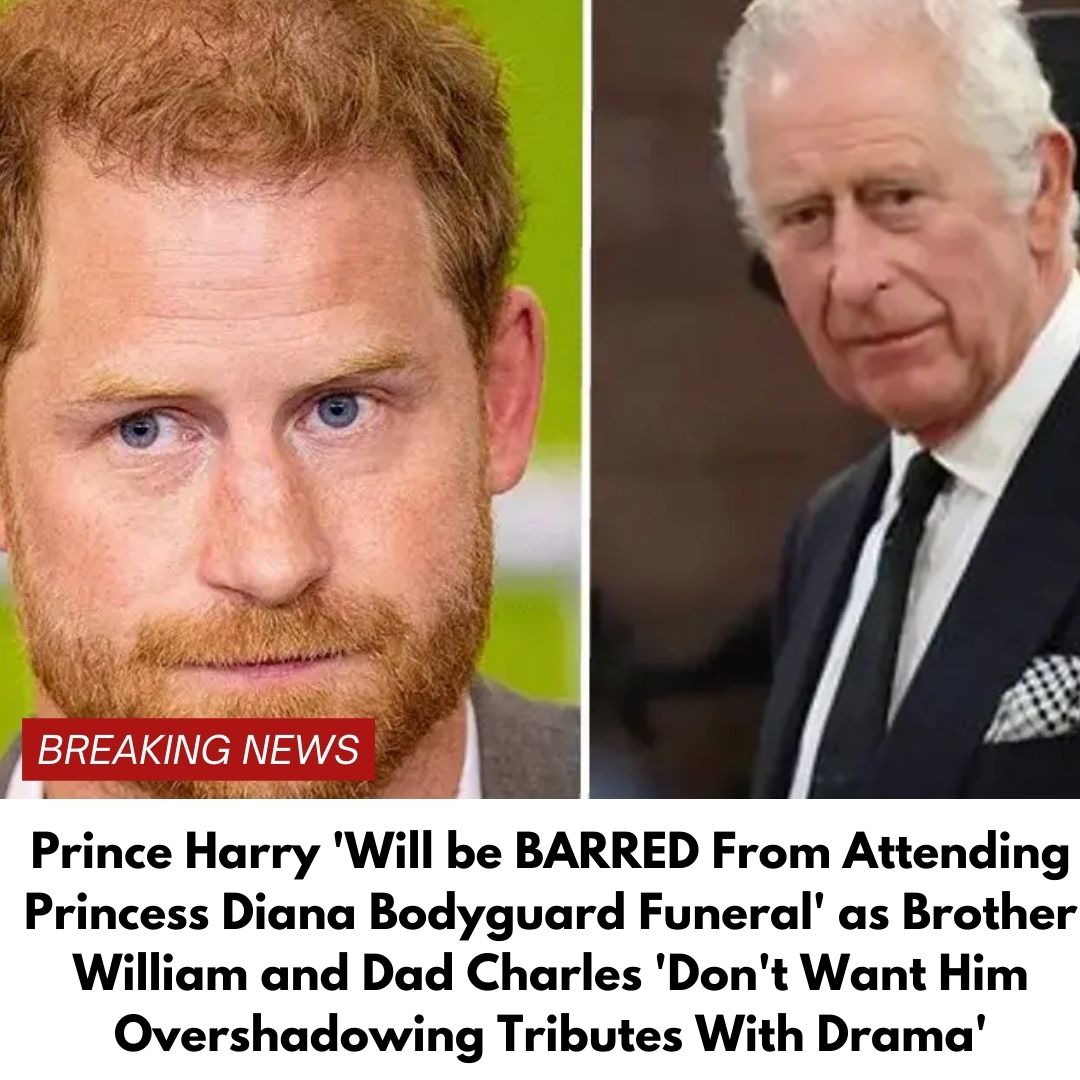The width and height of the screenshot is (1080, 1080).
Task: Select the word BARRED in the headline
Action: (x=607, y=852)
